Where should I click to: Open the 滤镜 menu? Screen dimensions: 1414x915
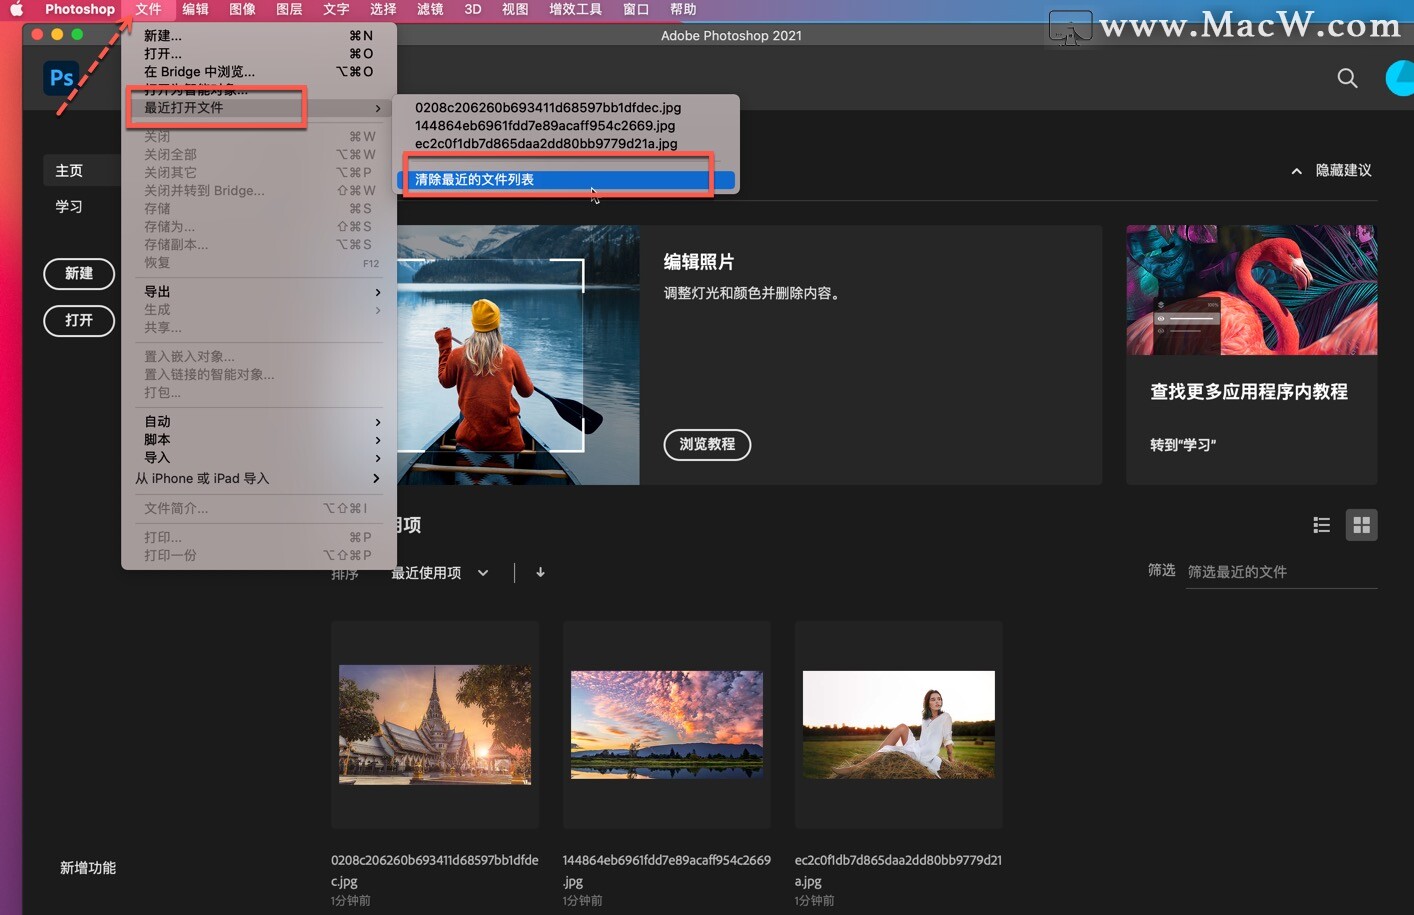(x=430, y=9)
